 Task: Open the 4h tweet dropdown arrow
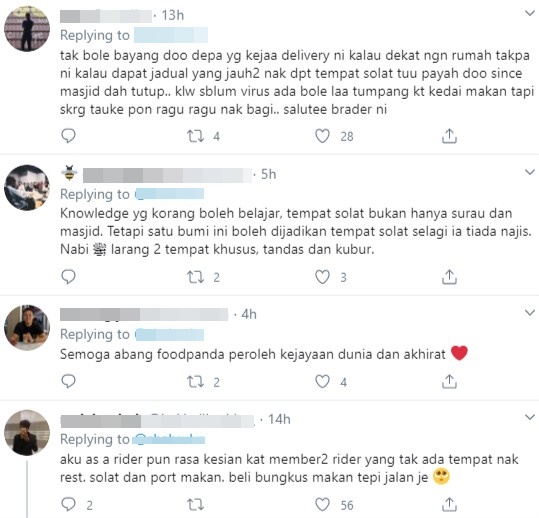click(530, 312)
